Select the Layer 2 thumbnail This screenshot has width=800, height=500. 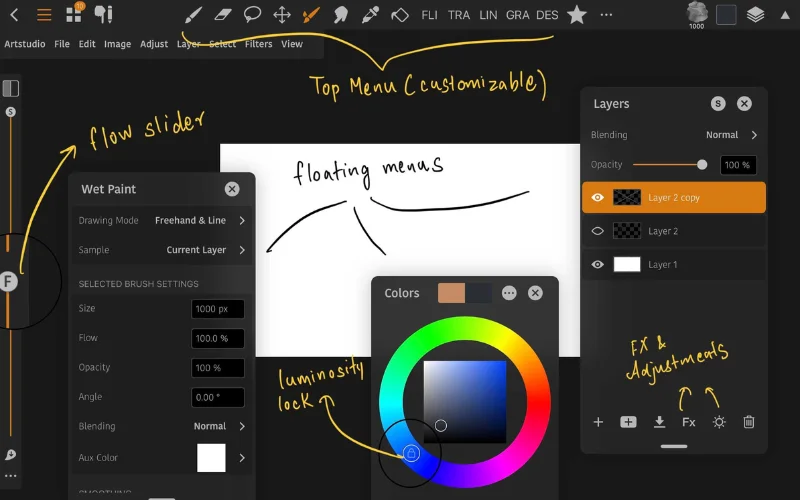(627, 231)
